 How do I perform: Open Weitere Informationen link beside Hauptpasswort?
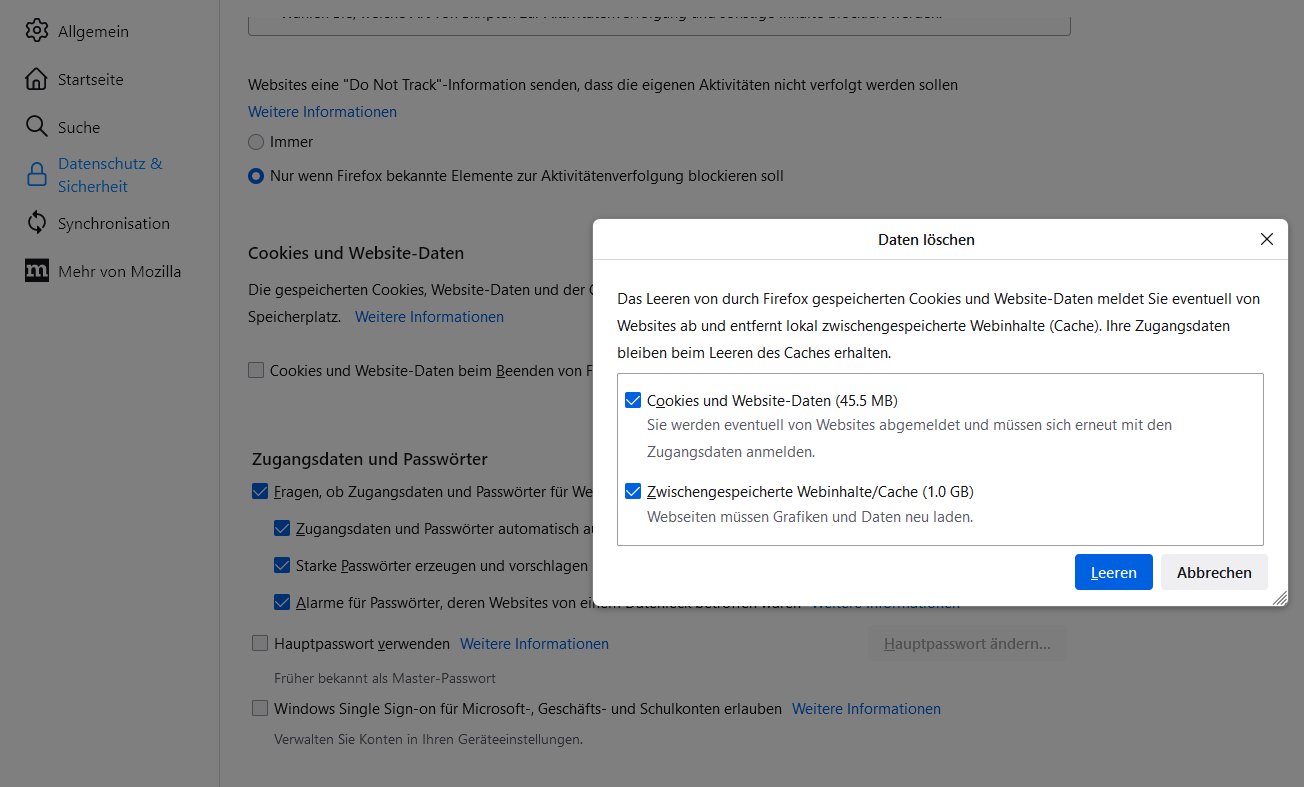(534, 644)
